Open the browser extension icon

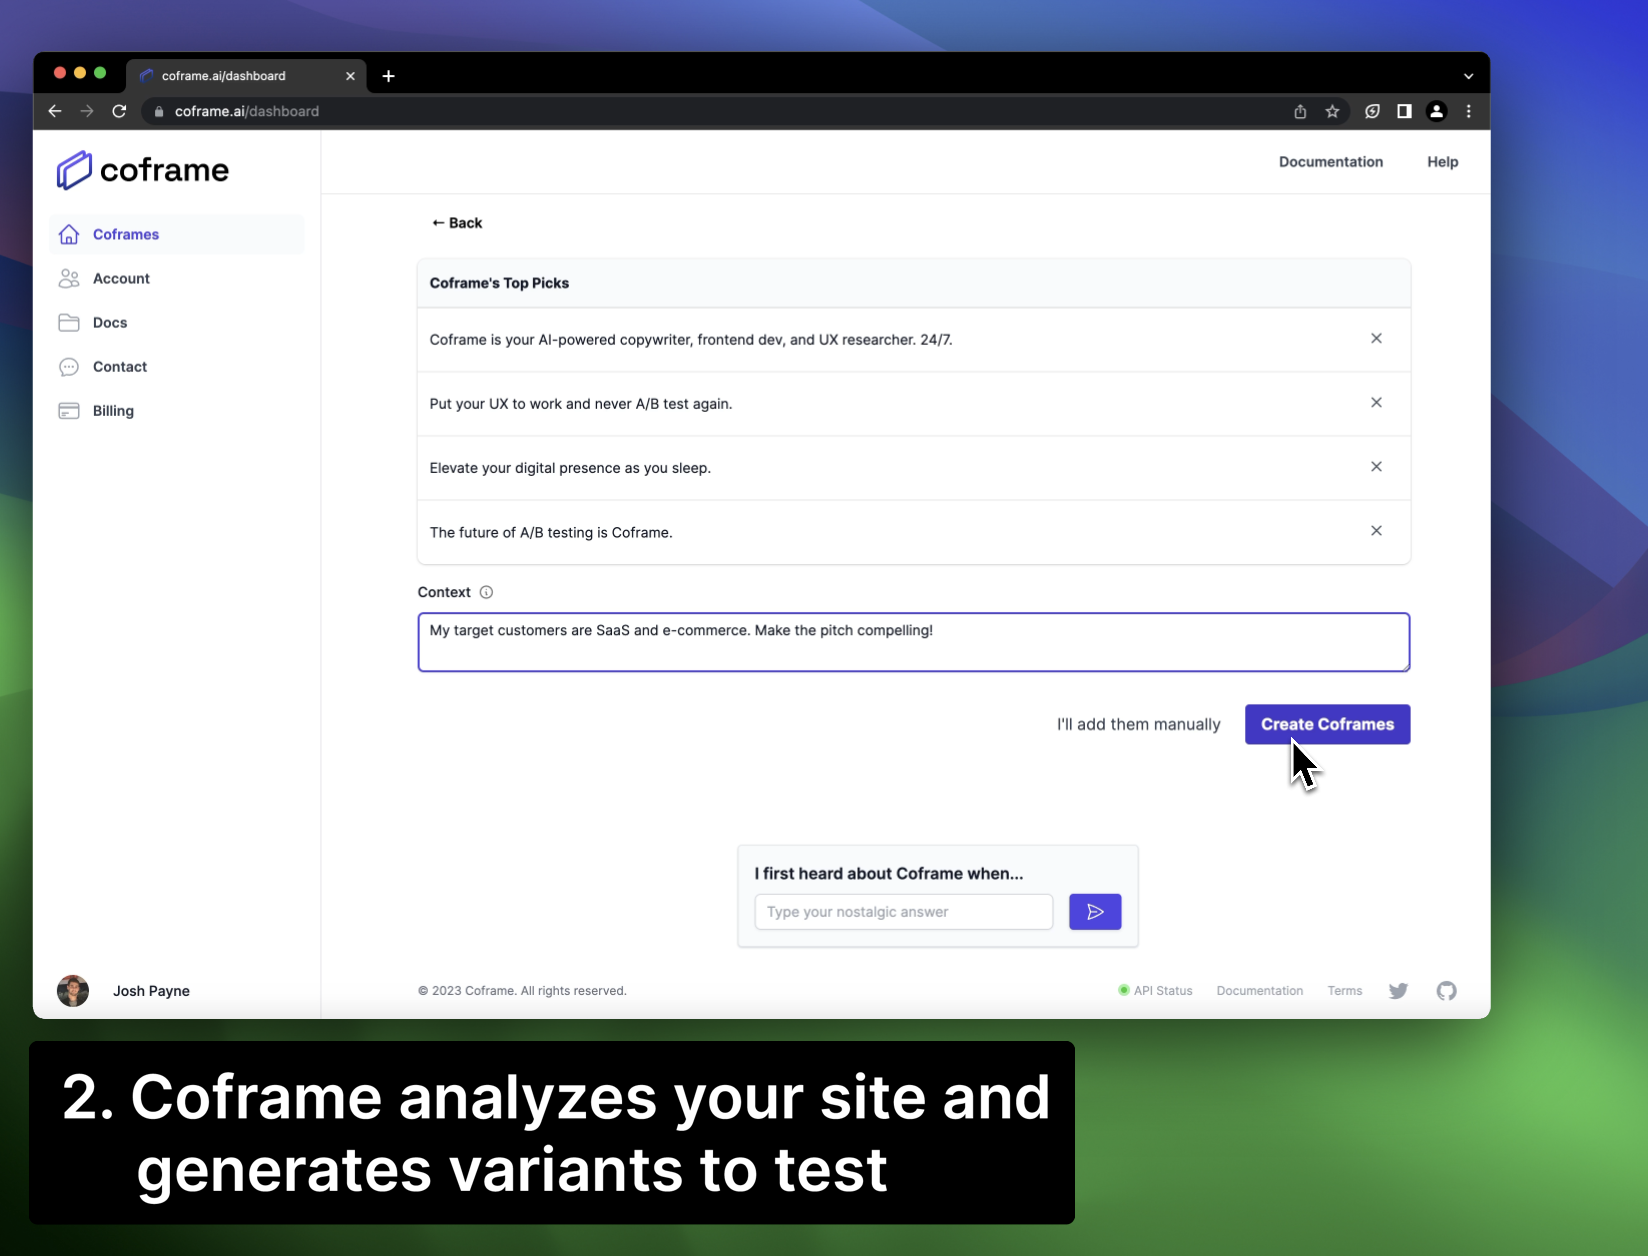(x=1372, y=111)
